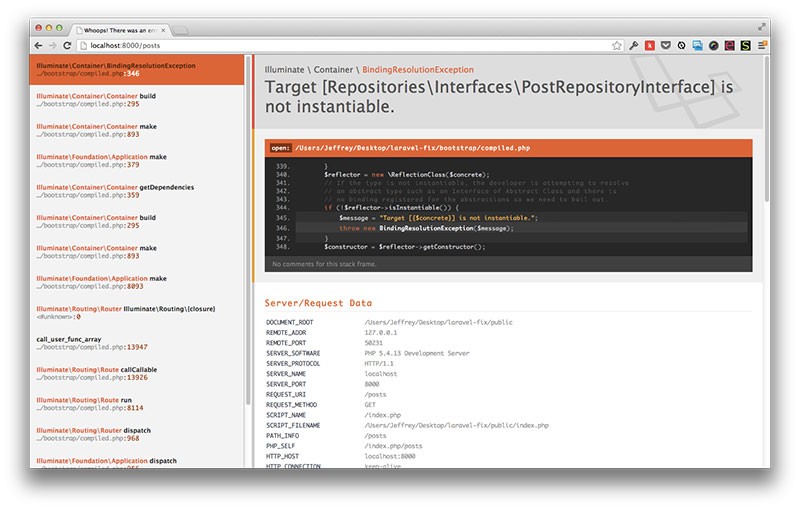This screenshot has height=509, width=800.
Task: Open the Pocket extension icon
Action: pyautogui.click(x=666, y=45)
